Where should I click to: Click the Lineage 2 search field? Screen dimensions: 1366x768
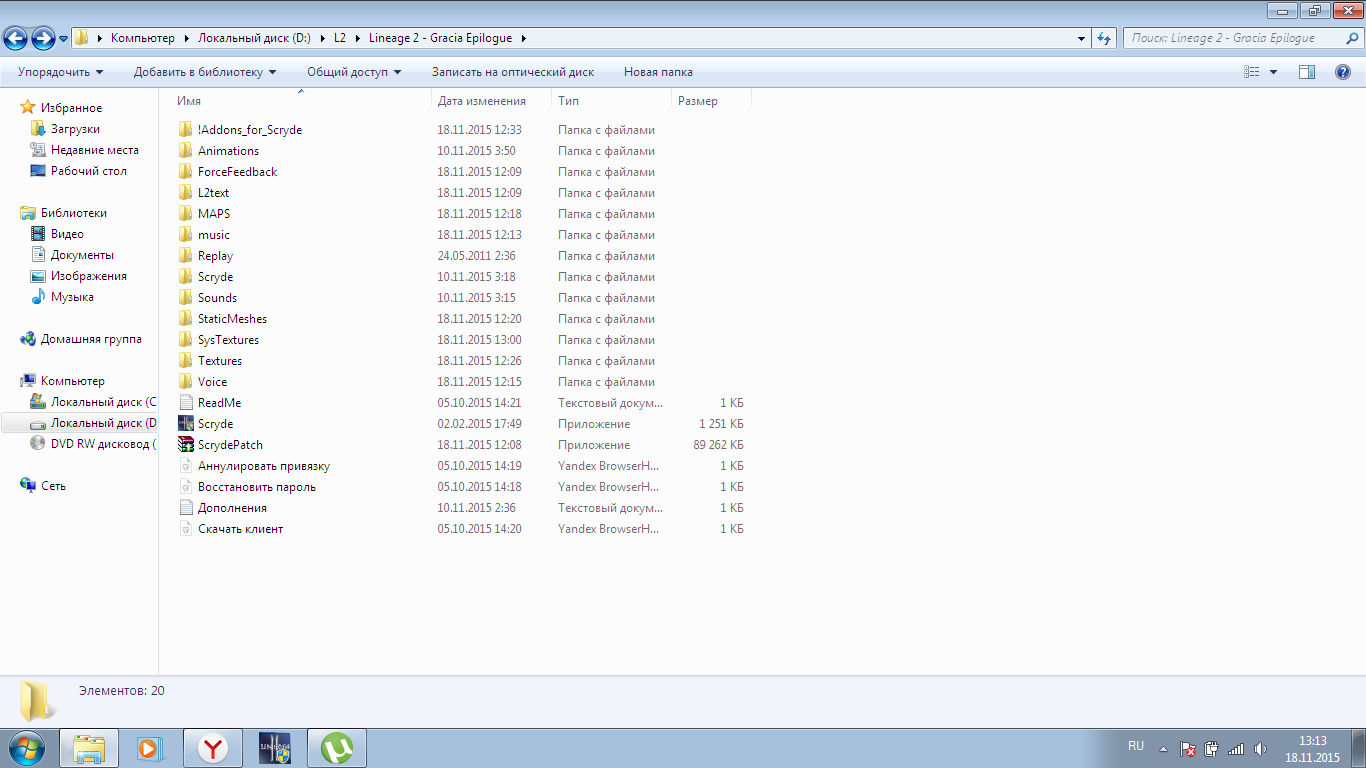(1230, 38)
